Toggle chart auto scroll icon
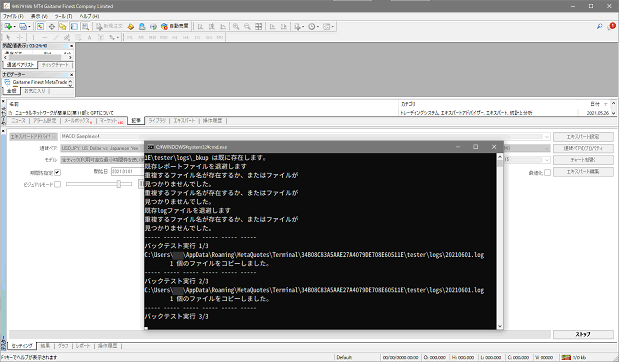Viewport: 619px width, 362px height. (x=272, y=26)
